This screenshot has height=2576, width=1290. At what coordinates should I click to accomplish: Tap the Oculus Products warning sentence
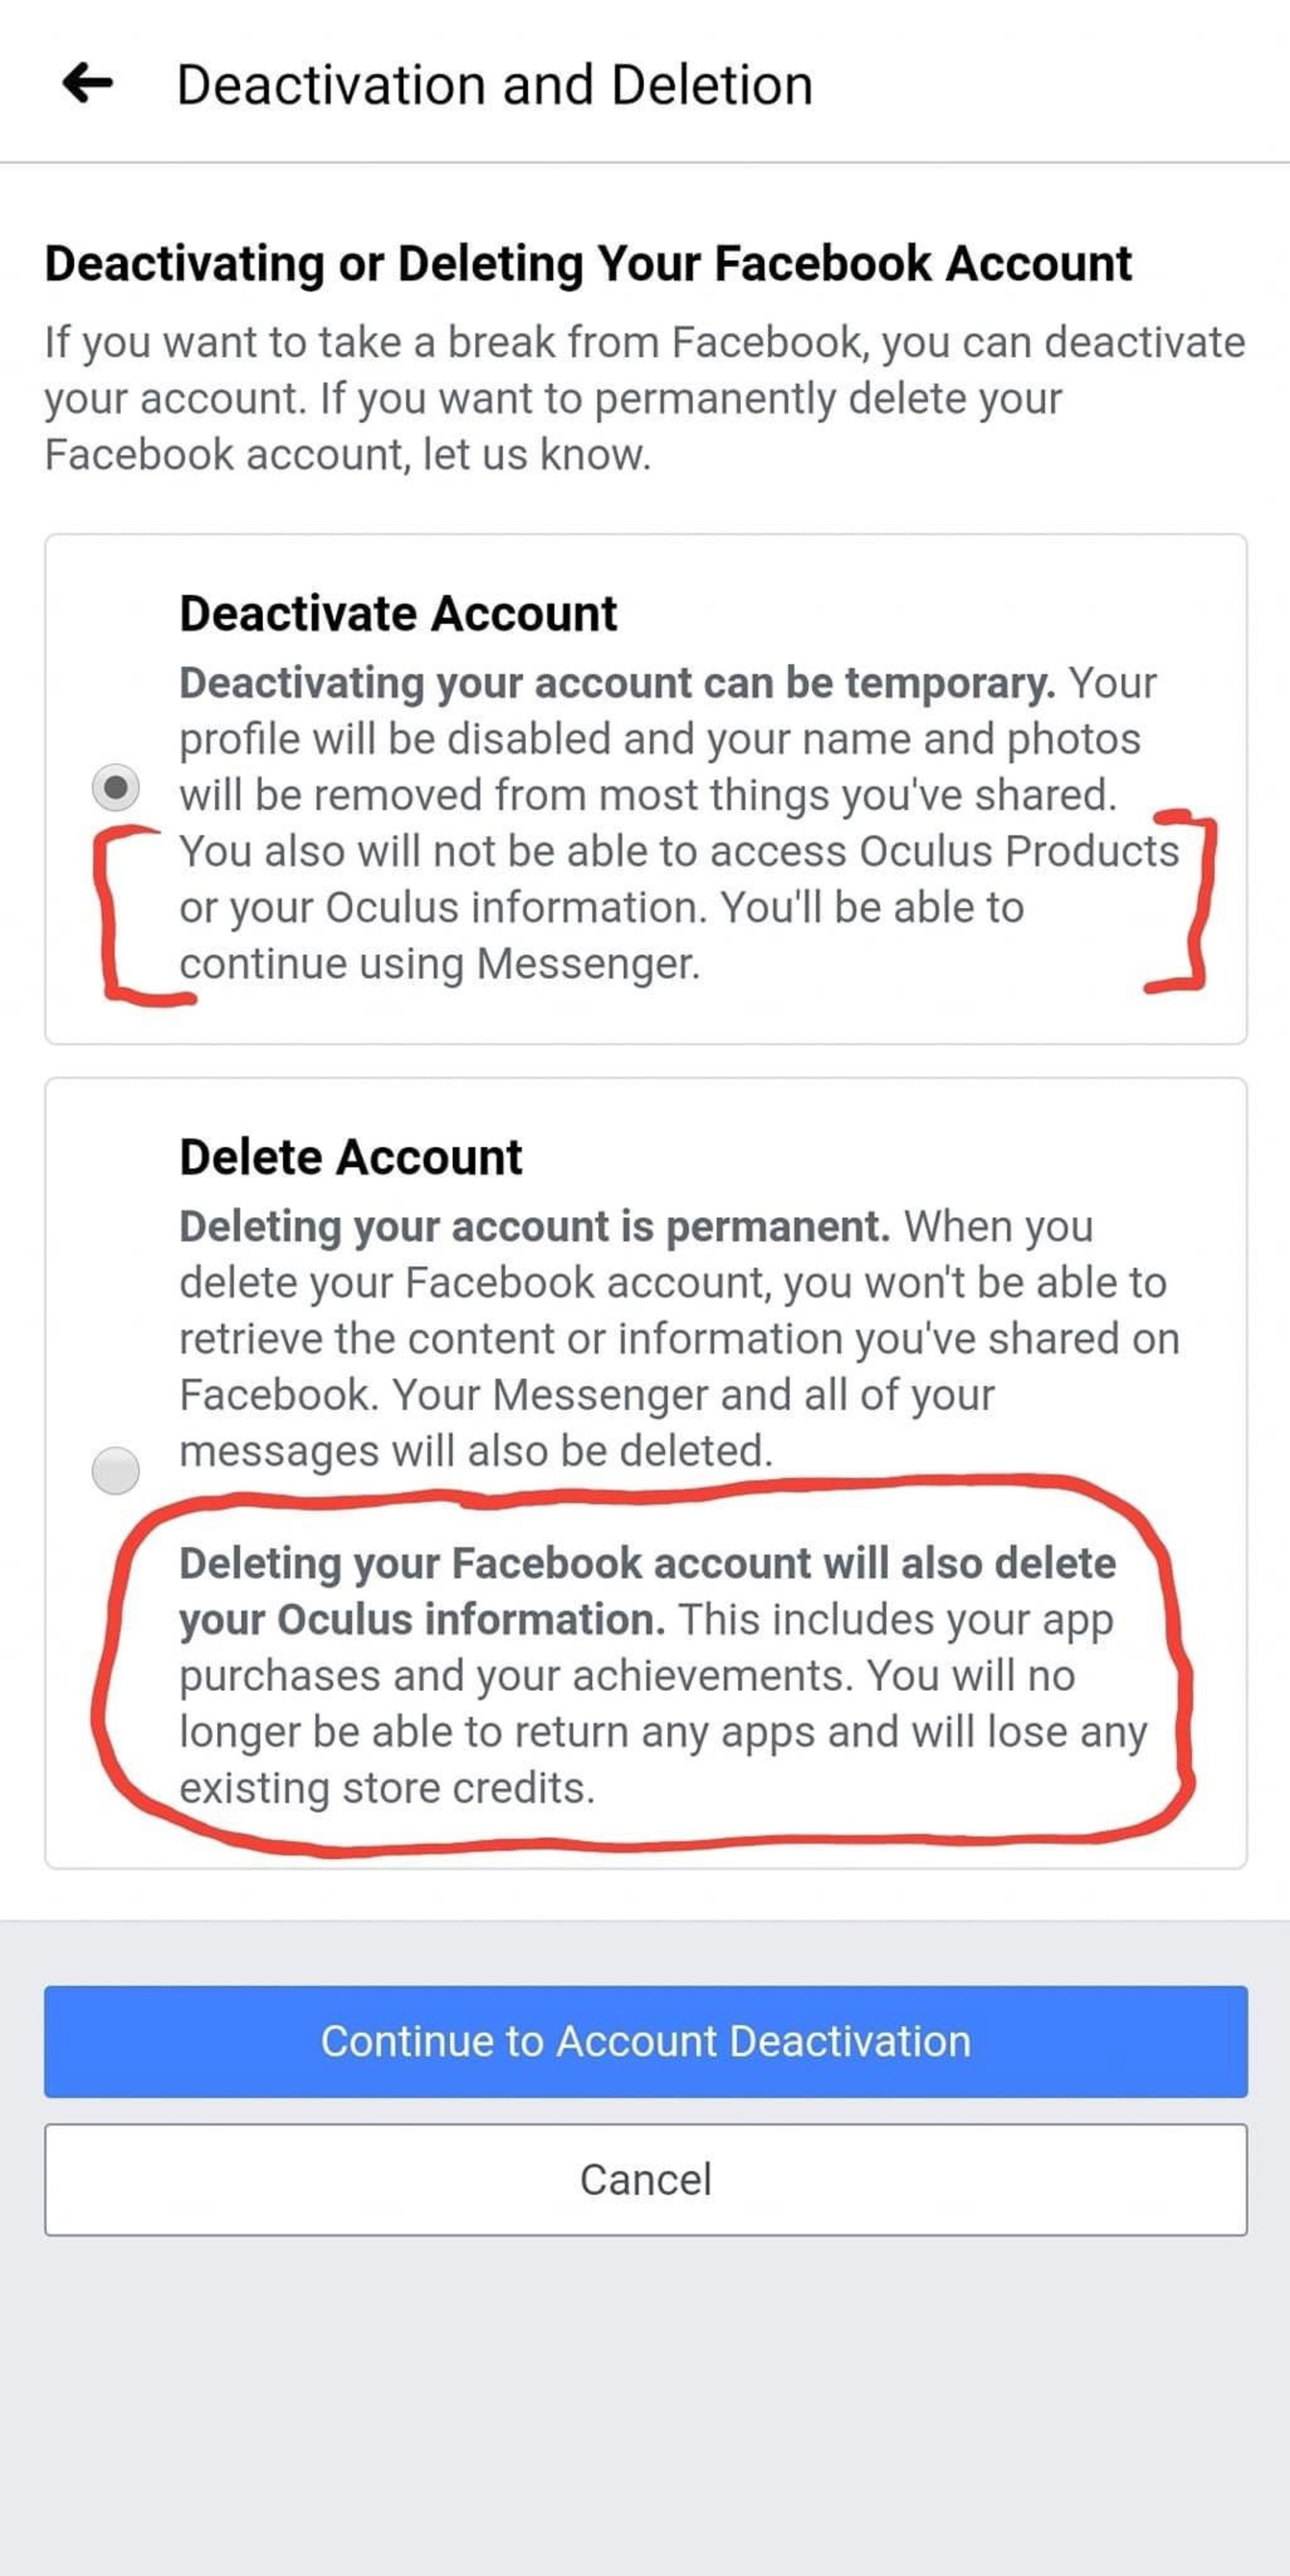tap(678, 851)
